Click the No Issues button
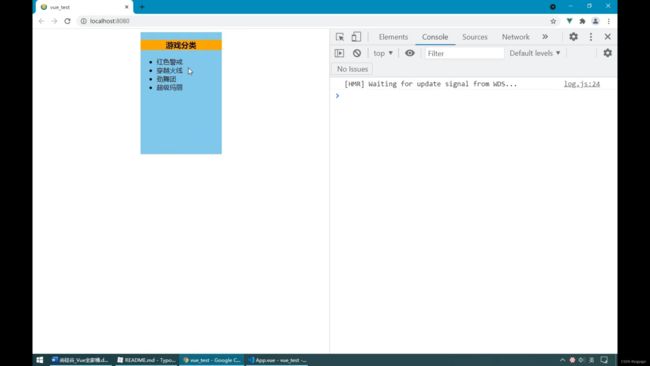This screenshot has height=366, width=650. 352,69
